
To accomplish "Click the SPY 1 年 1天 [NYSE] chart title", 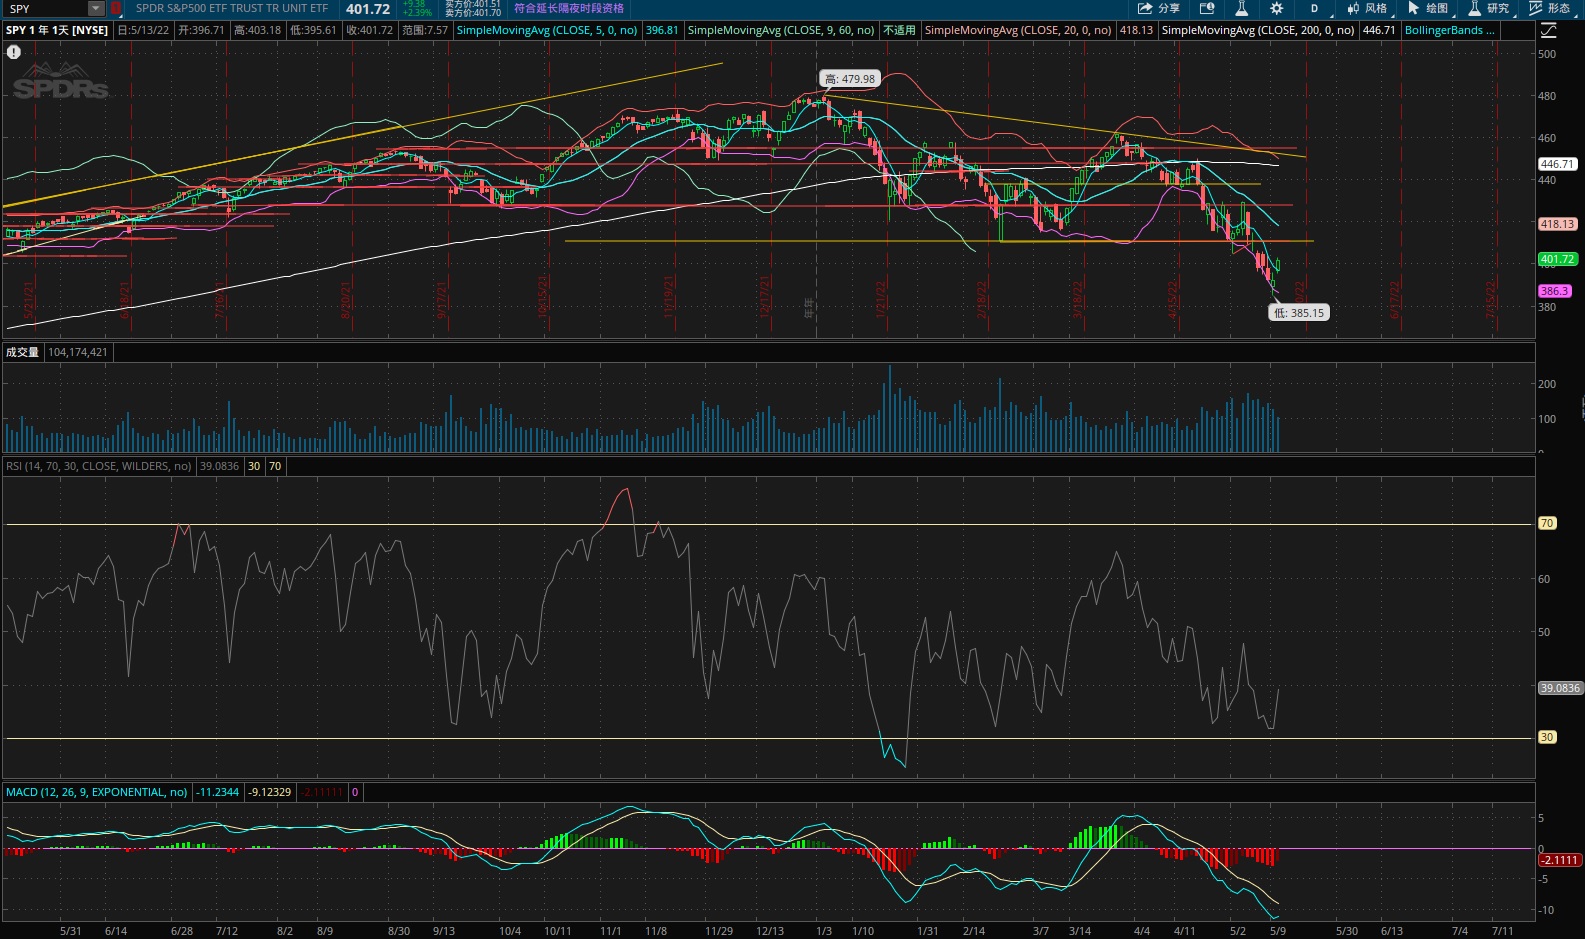I will pos(57,30).
